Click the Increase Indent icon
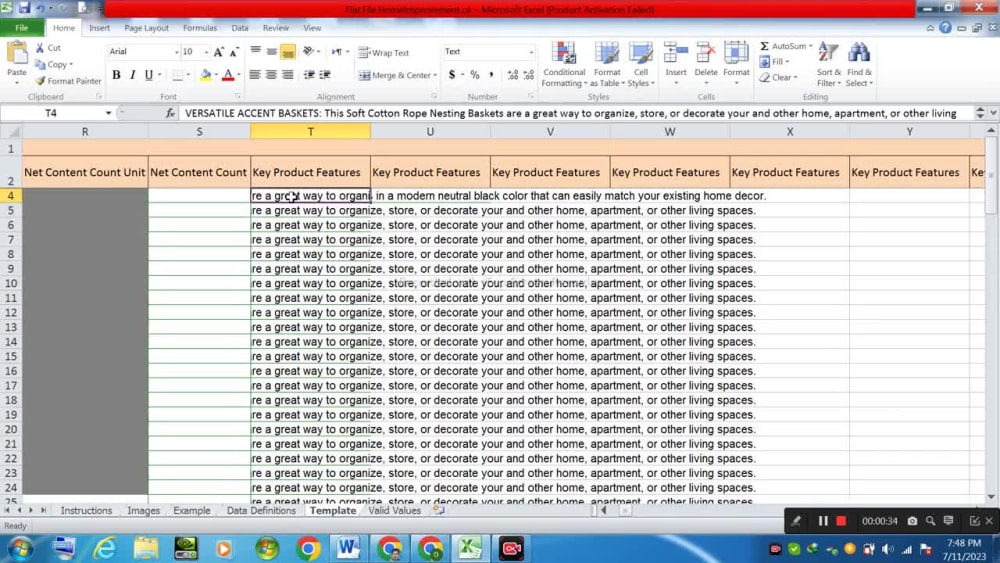This screenshot has height=563, width=1000. click(x=325, y=75)
